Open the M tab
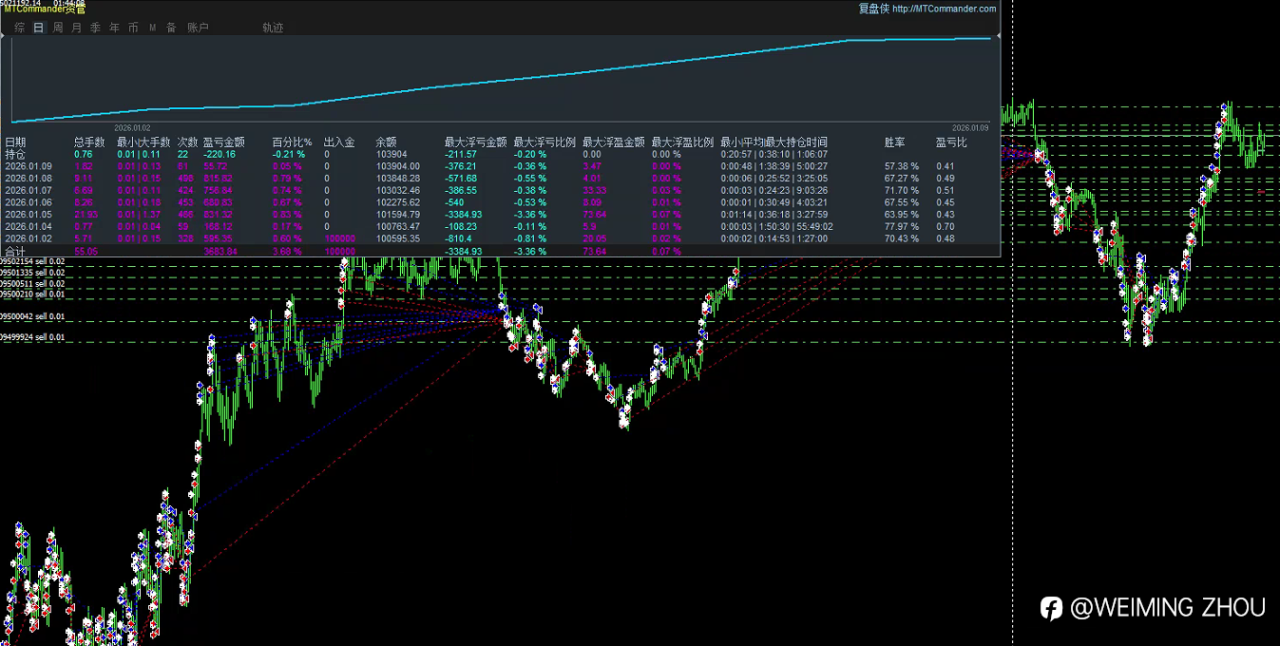The image size is (1280, 646). [152, 28]
